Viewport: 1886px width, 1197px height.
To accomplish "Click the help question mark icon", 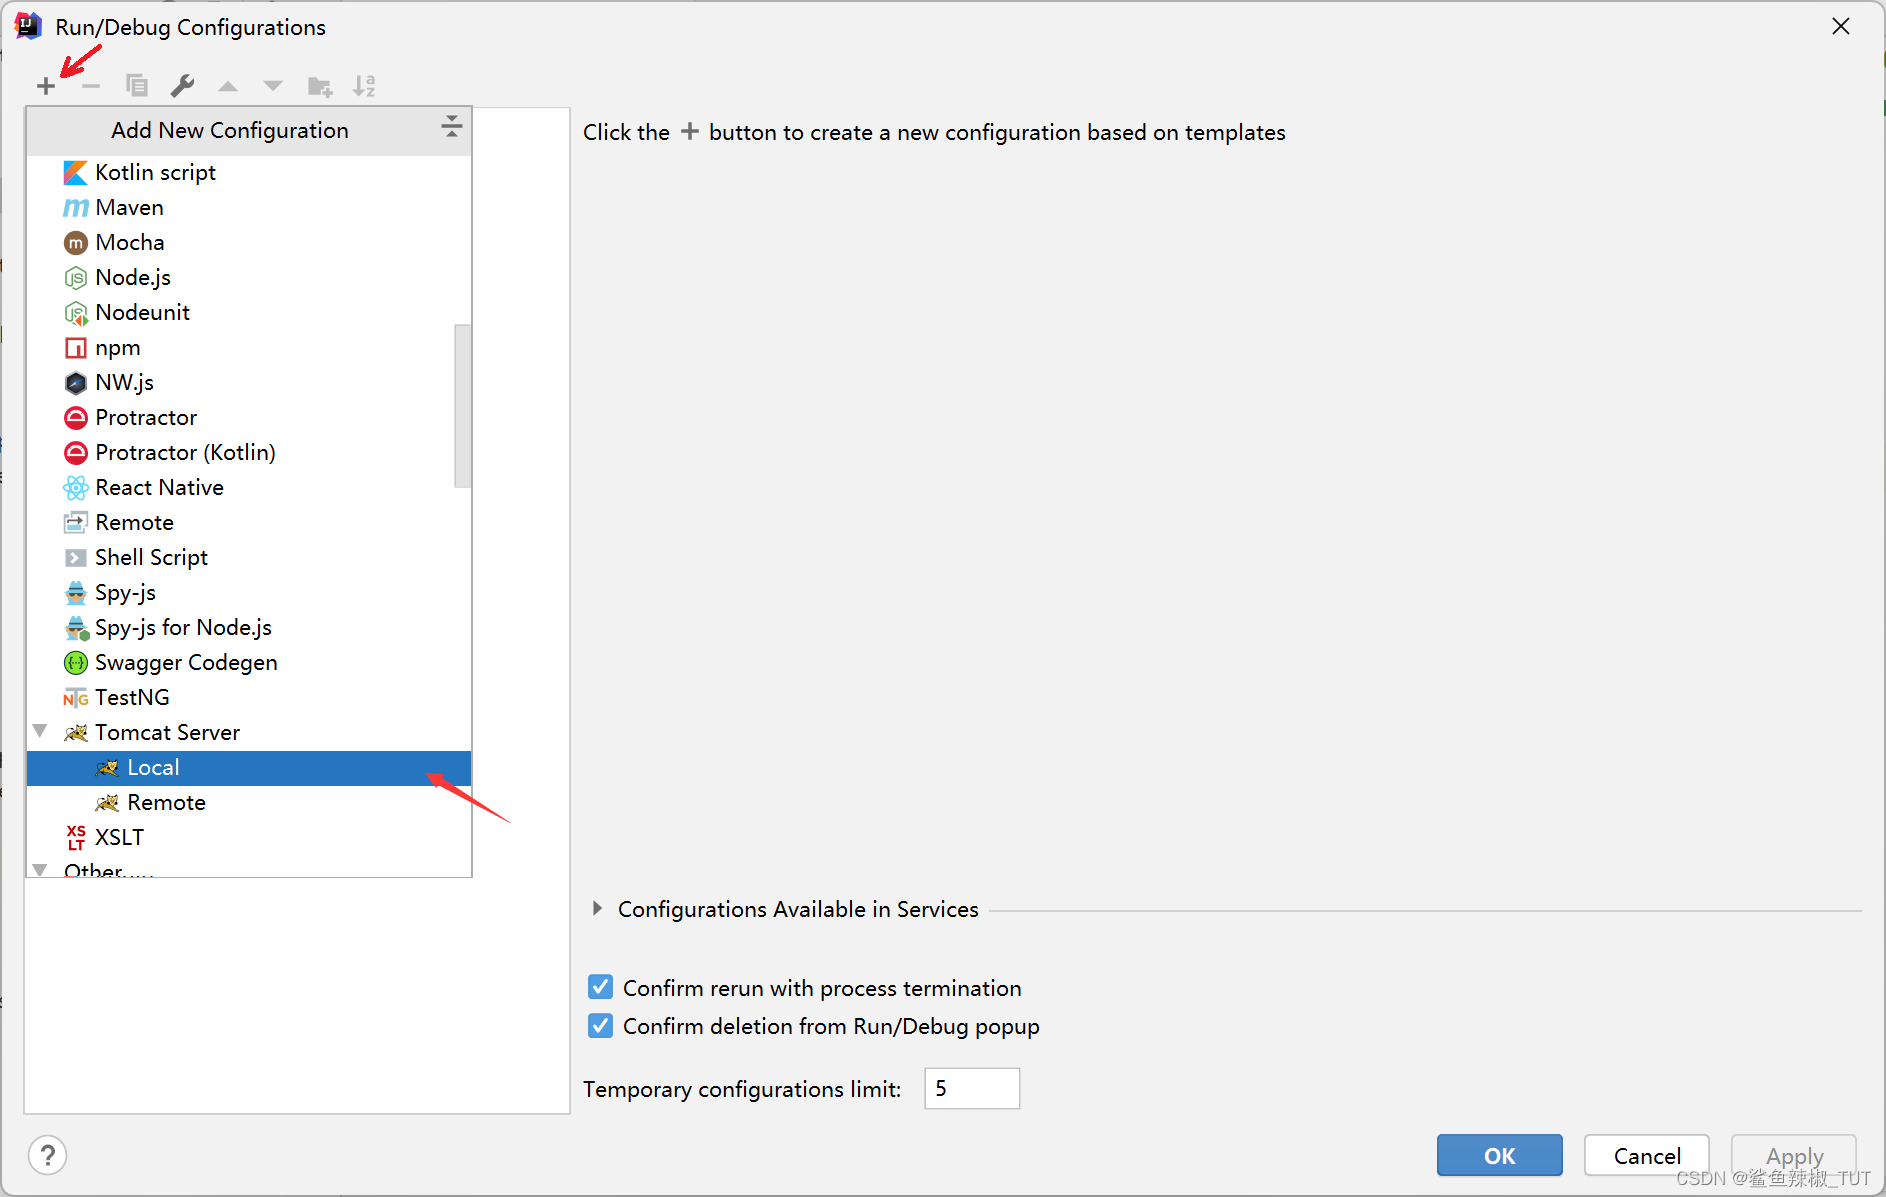I will 48,1156.
